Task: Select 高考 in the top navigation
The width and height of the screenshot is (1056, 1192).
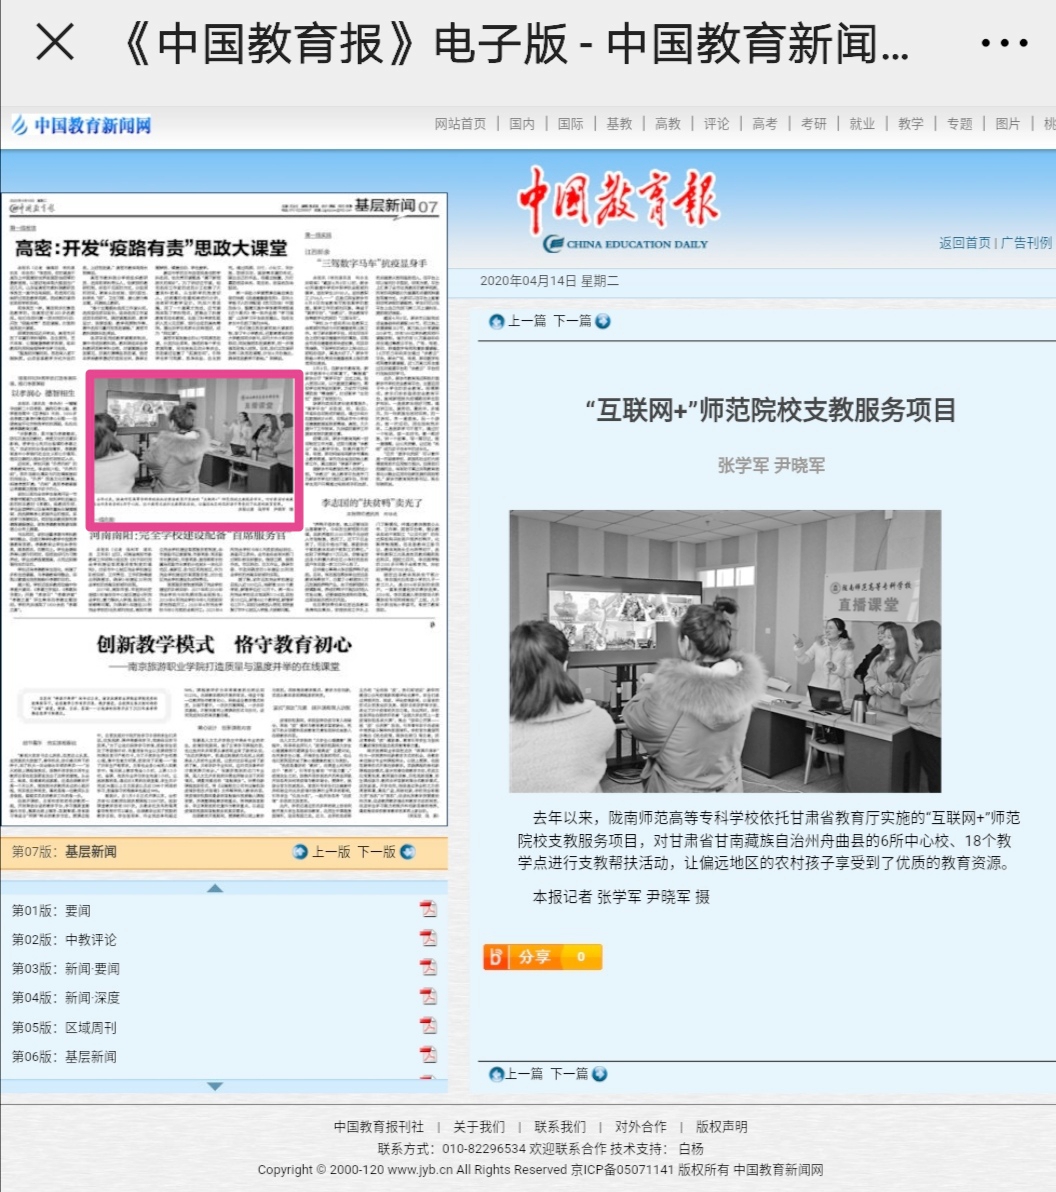Action: (765, 124)
